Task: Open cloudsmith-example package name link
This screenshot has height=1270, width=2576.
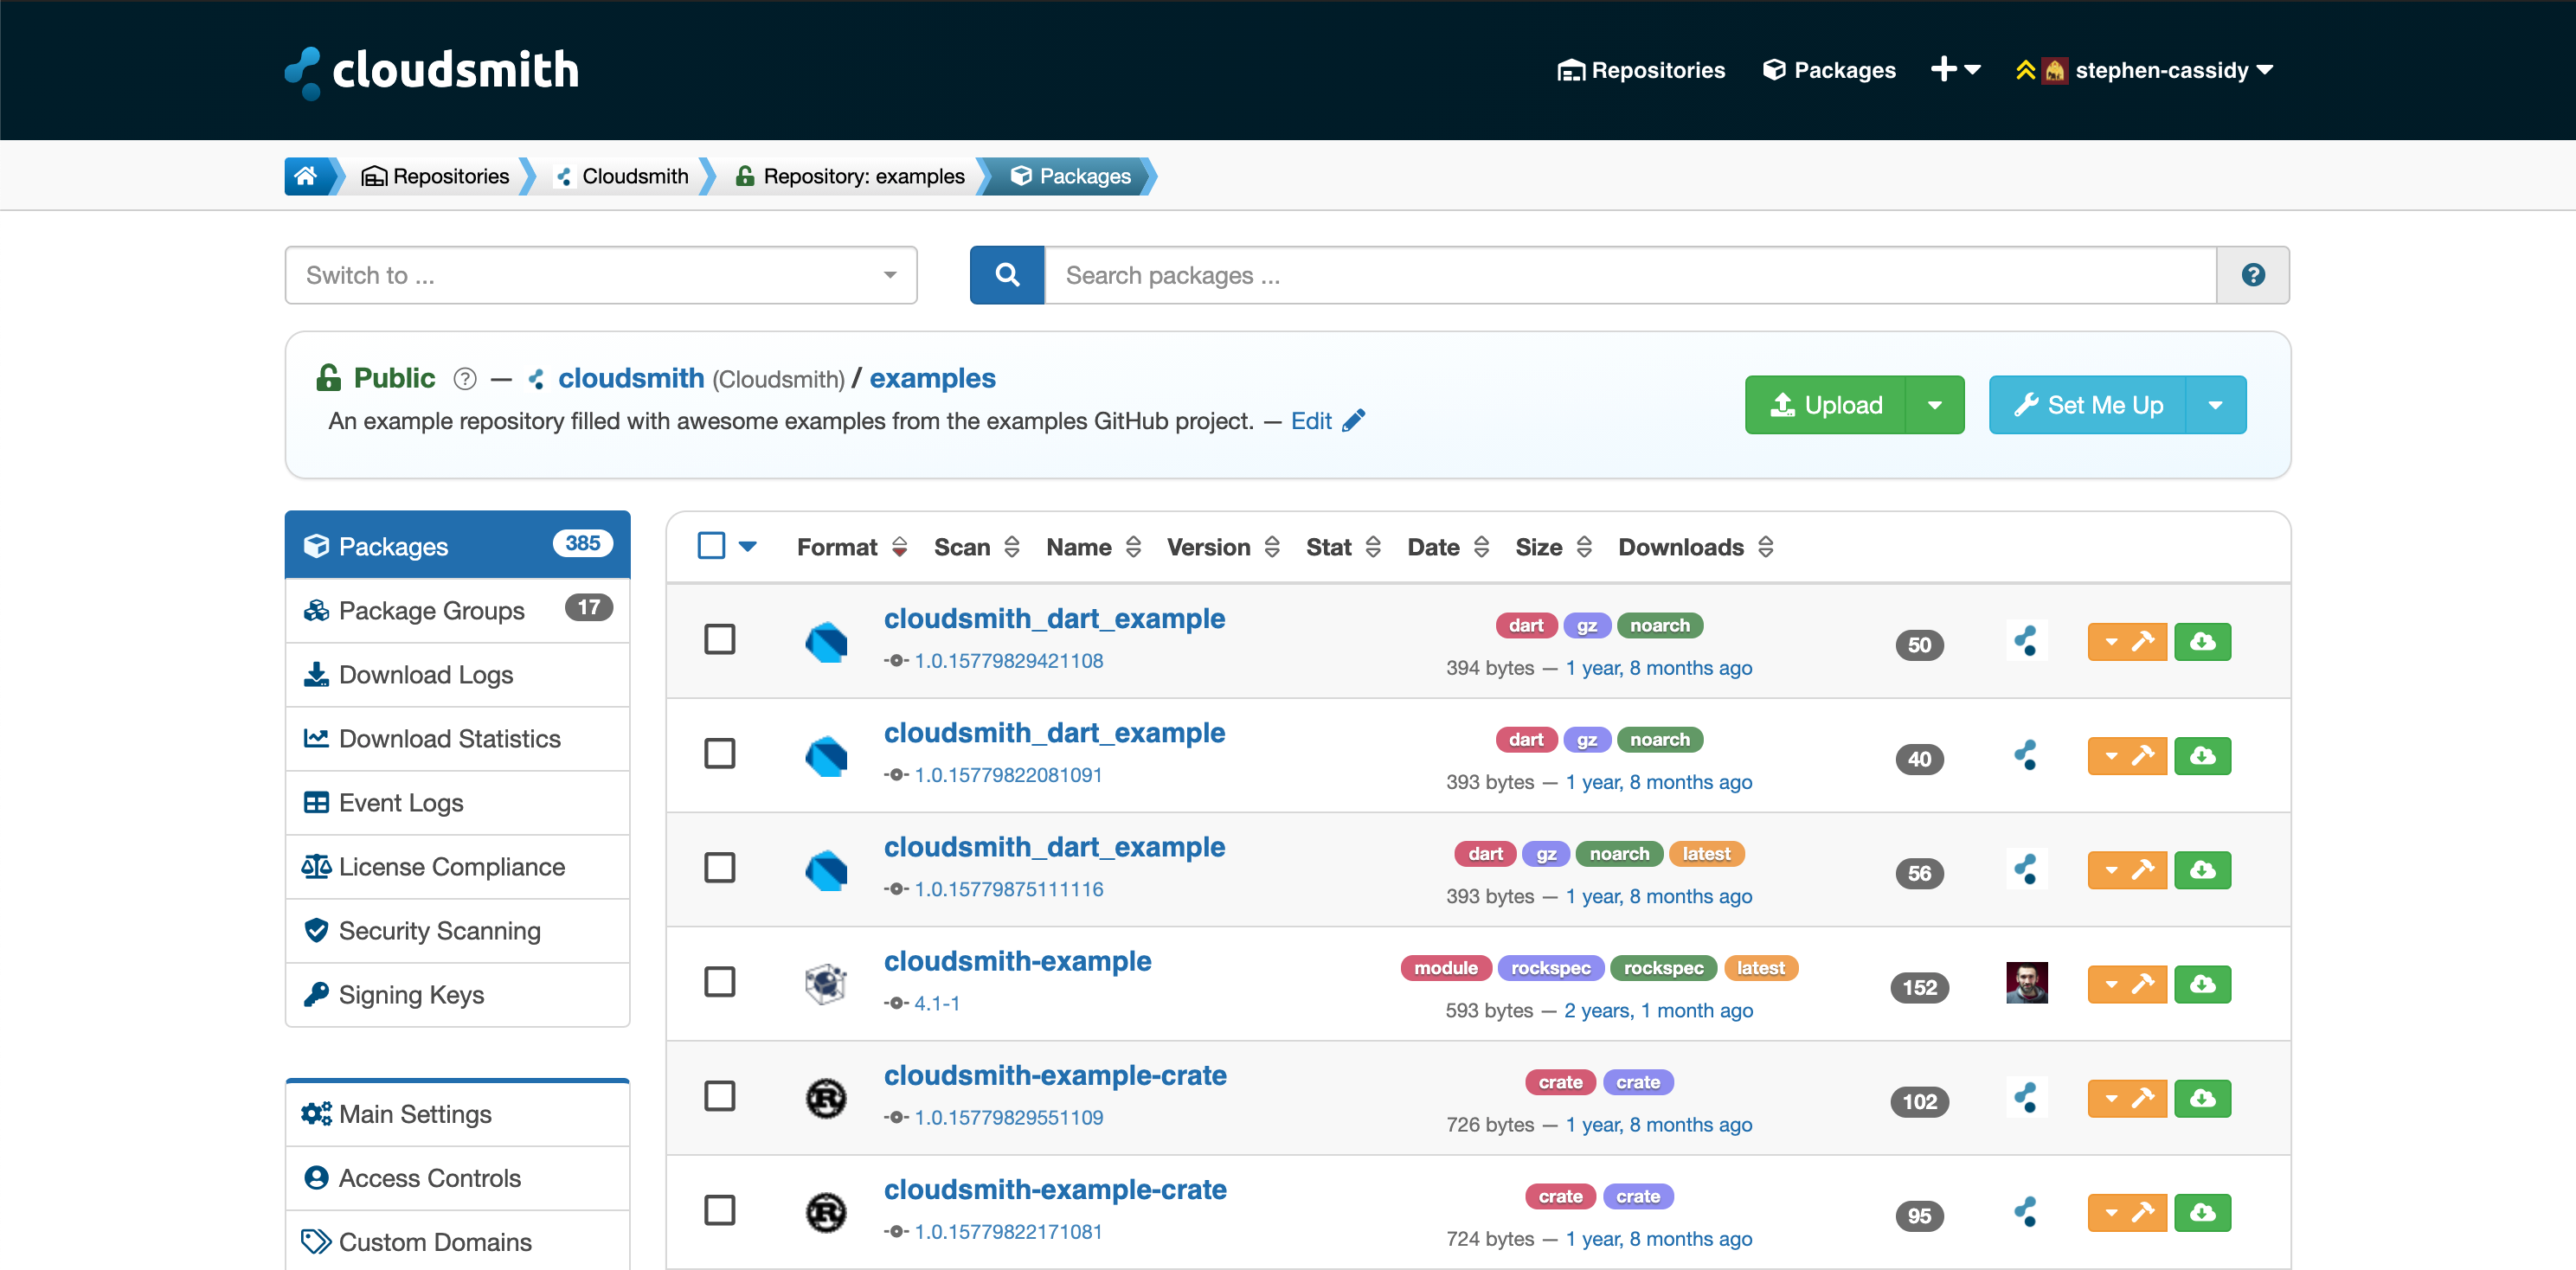Action: coord(1017,961)
